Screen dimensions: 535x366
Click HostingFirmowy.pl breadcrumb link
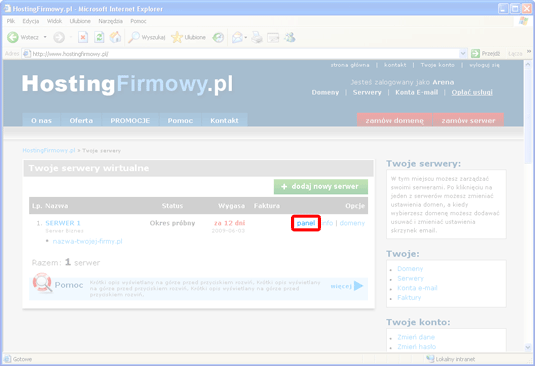point(49,150)
